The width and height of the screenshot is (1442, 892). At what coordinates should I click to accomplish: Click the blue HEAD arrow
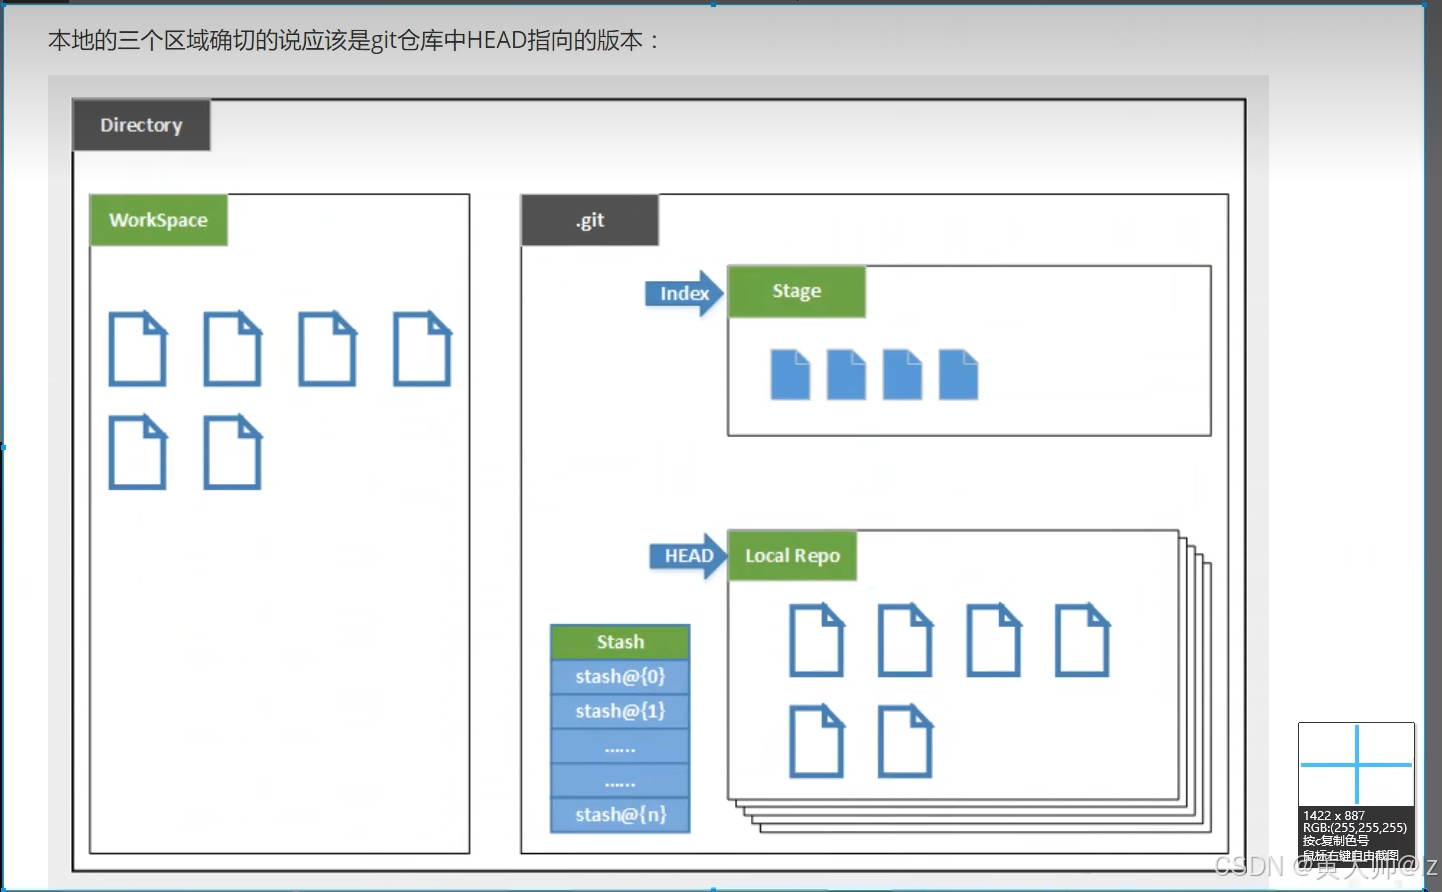click(x=689, y=556)
